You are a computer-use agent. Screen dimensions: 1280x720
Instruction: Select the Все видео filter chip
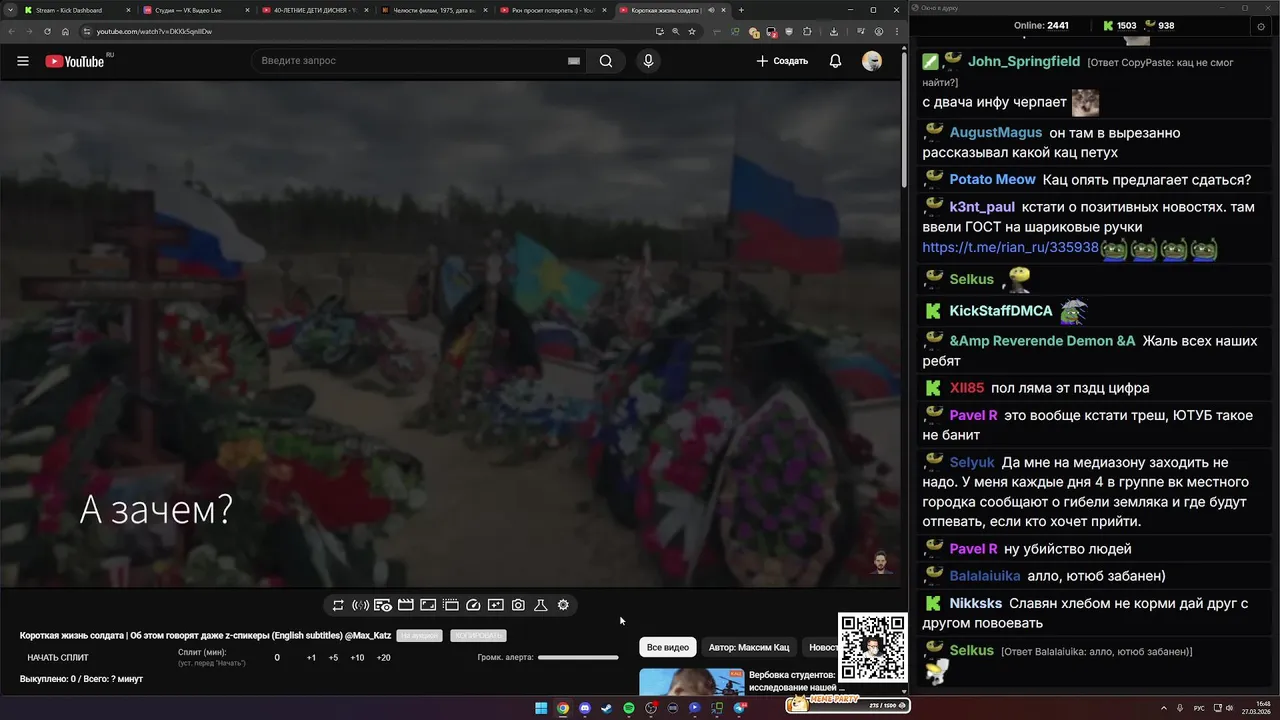(668, 647)
